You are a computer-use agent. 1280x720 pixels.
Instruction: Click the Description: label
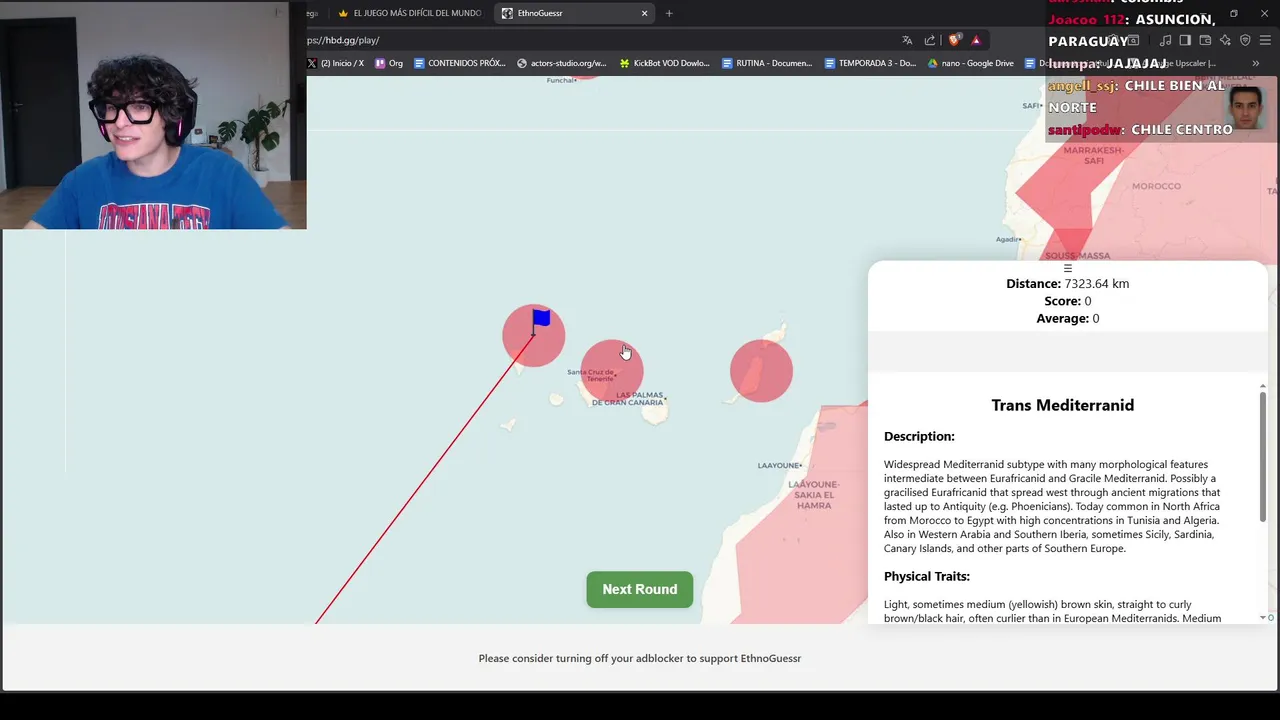pos(919,436)
